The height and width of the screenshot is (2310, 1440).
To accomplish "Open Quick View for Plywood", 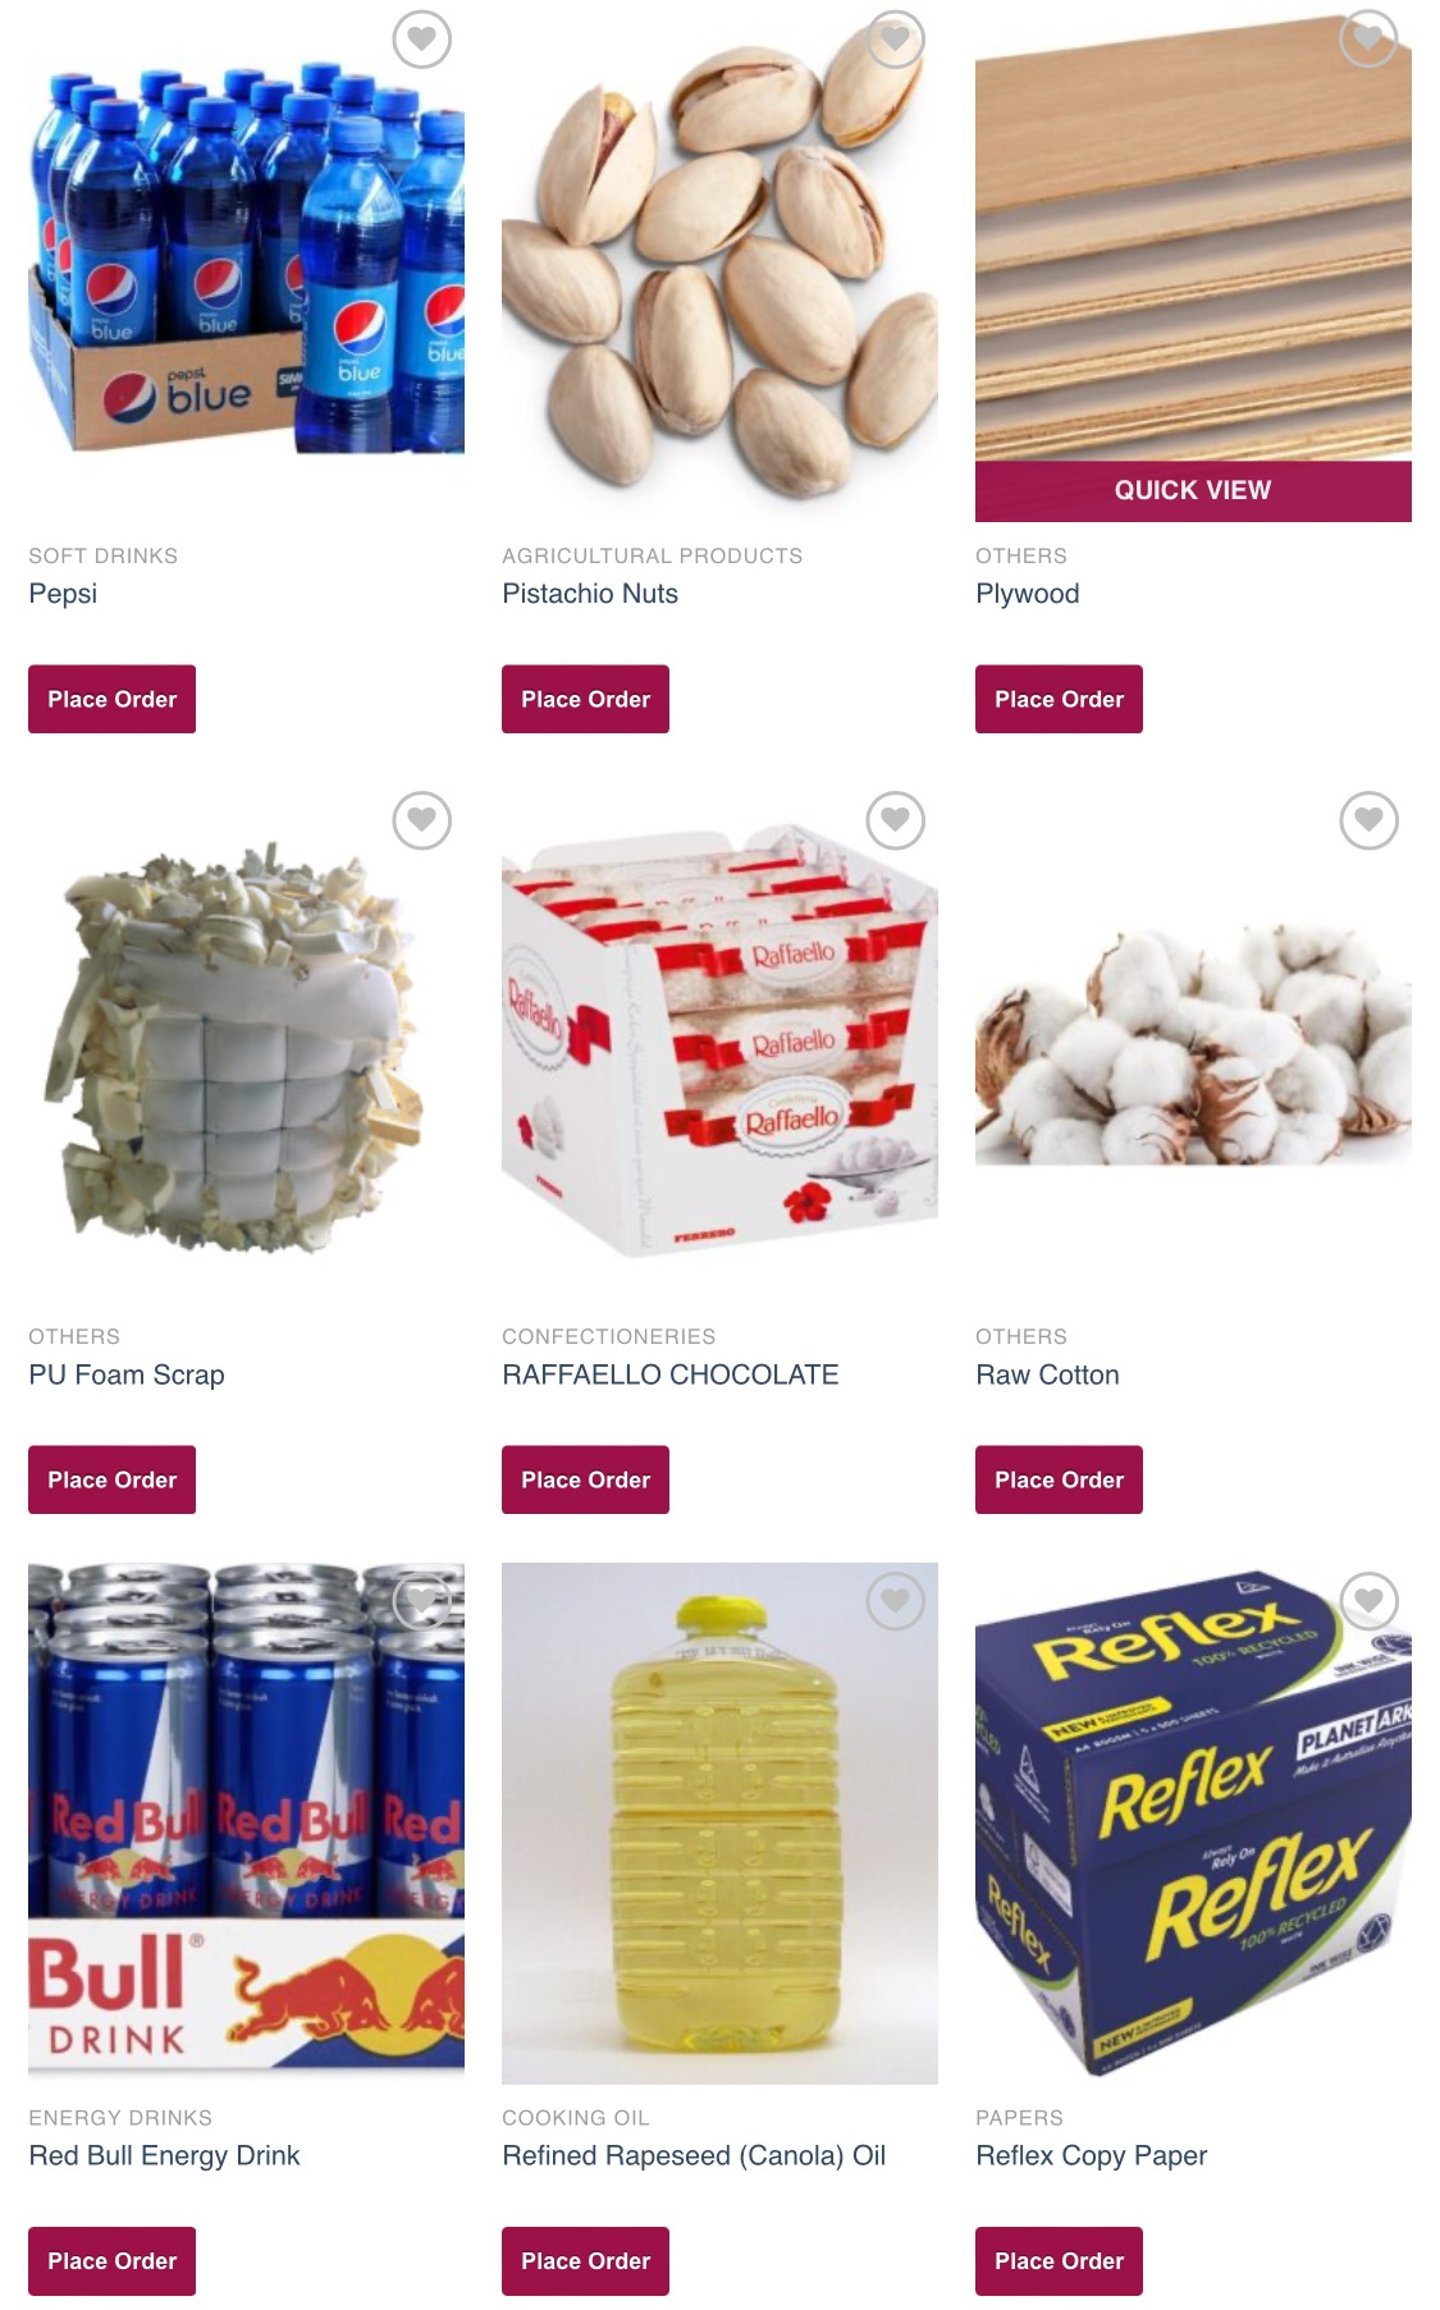I will pyautogui.click(x=1193, y=490).
